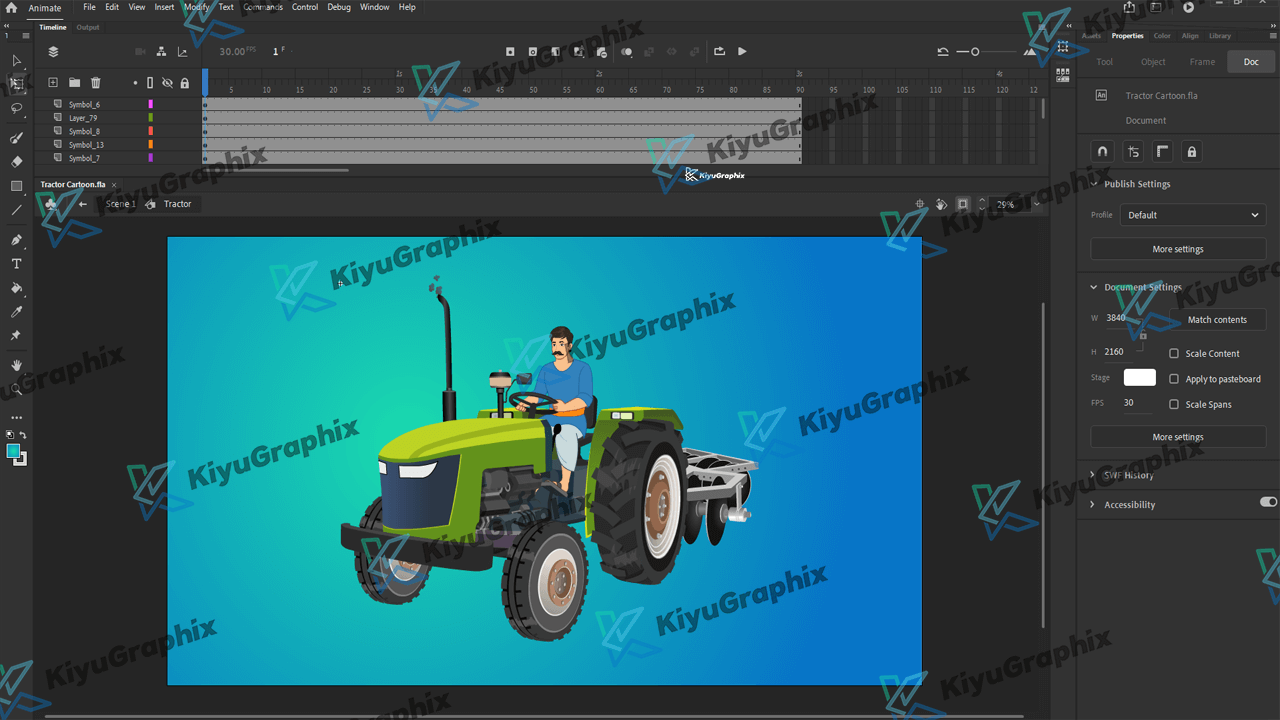Enable the Scale Content checkbox
The height and width of the screenshot is (720, 1280).
coord(1174,353)
